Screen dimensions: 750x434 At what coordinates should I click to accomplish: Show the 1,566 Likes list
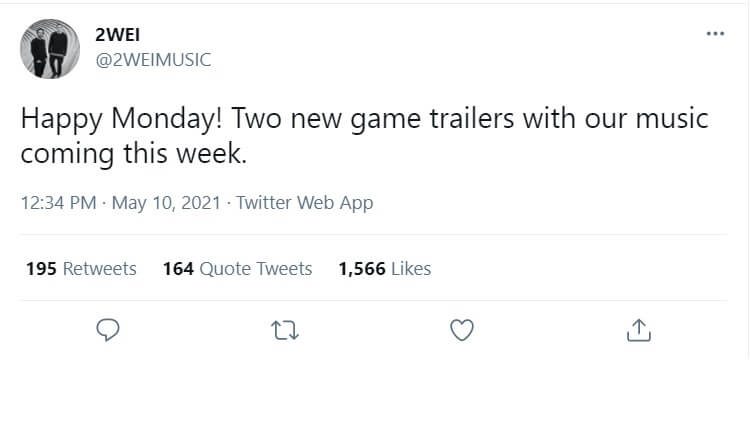click(x=385, y=268)
